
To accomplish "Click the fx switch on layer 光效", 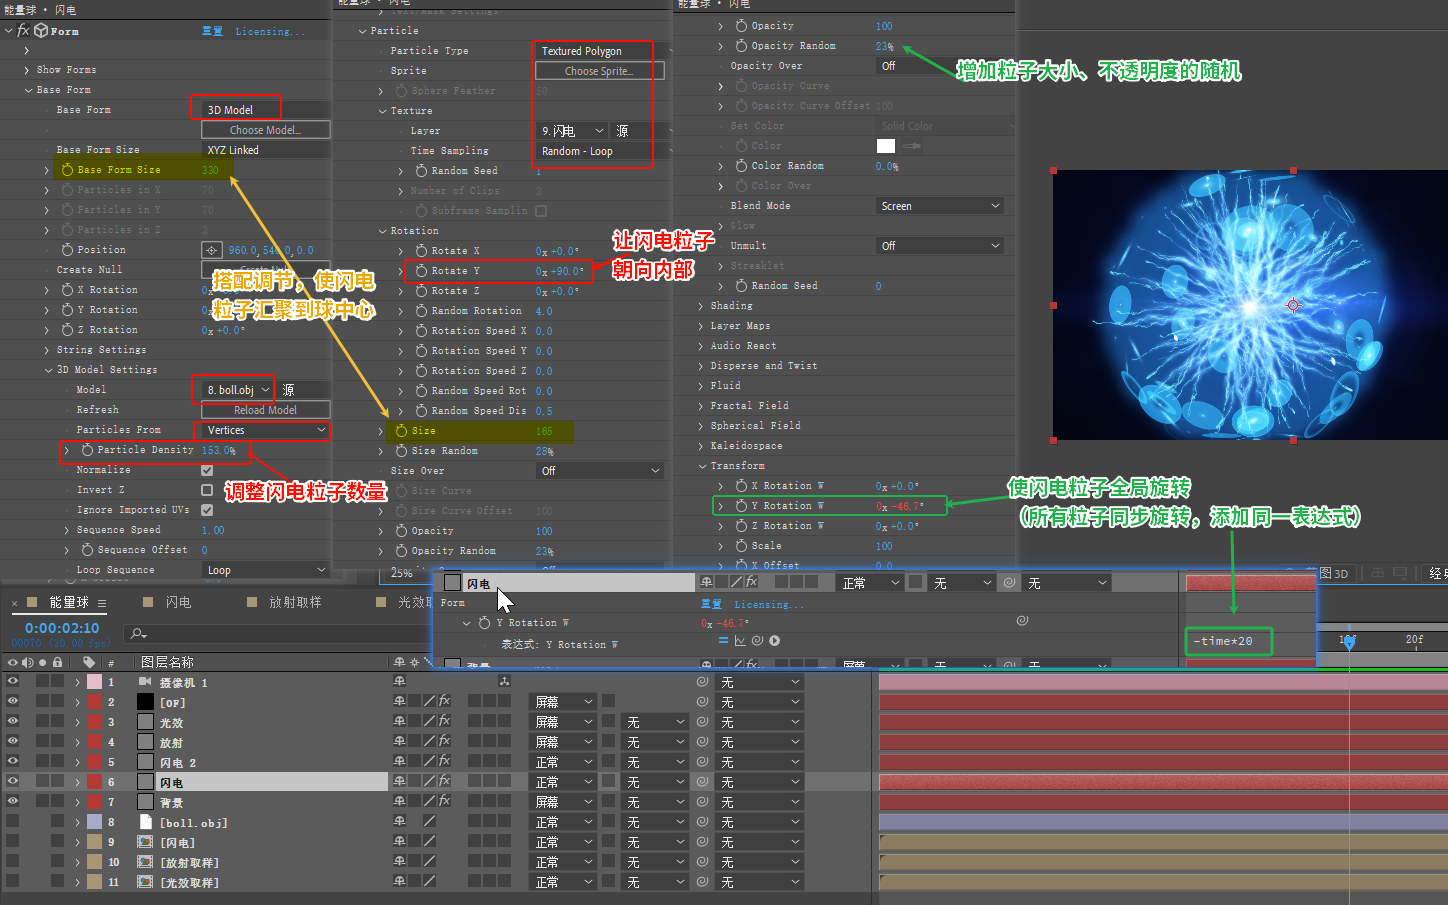I will 444,722.
